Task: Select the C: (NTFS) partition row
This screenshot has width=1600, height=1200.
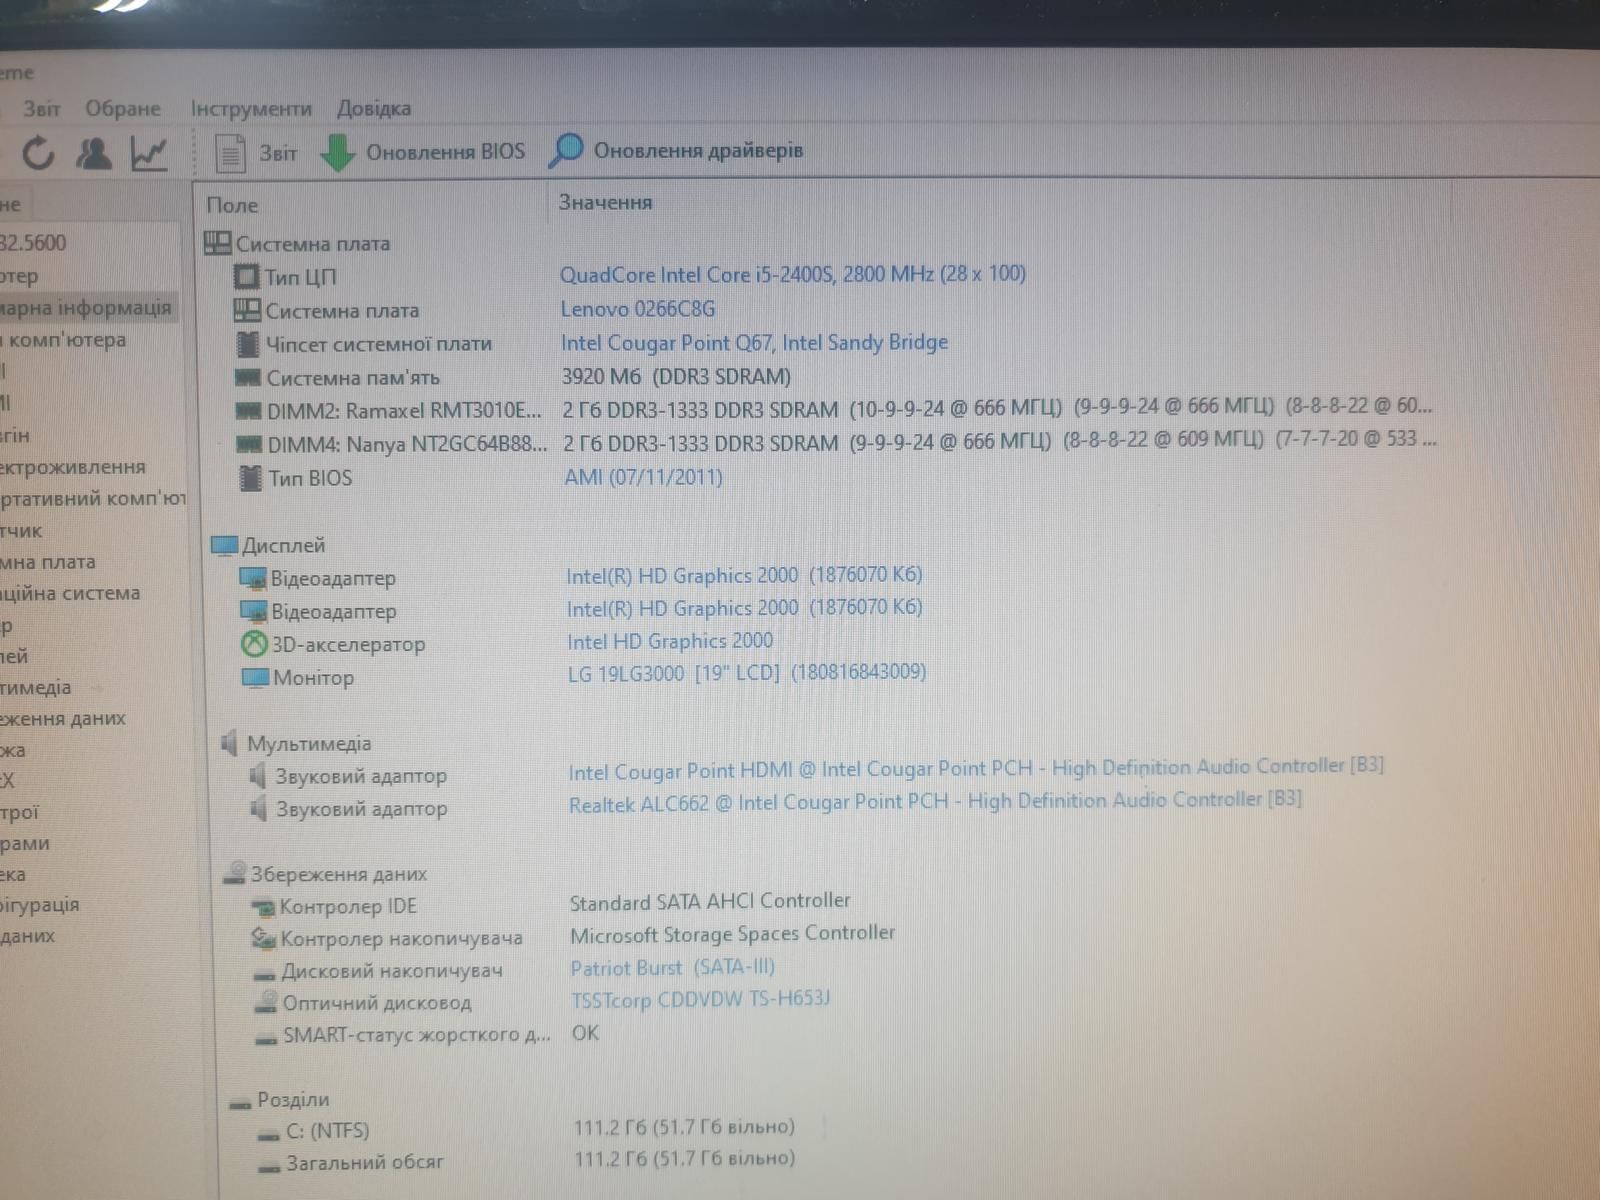Action: click(527, 1130)
